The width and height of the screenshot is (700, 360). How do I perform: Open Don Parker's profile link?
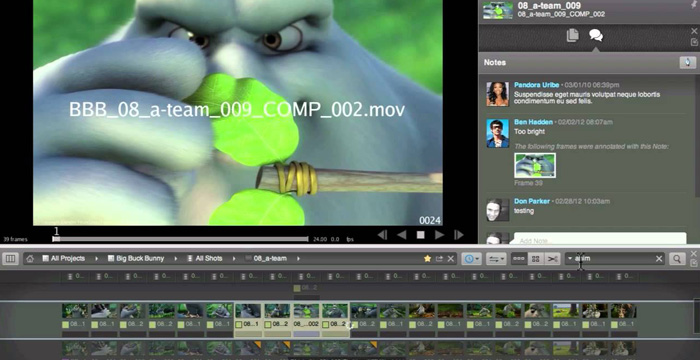532,201
